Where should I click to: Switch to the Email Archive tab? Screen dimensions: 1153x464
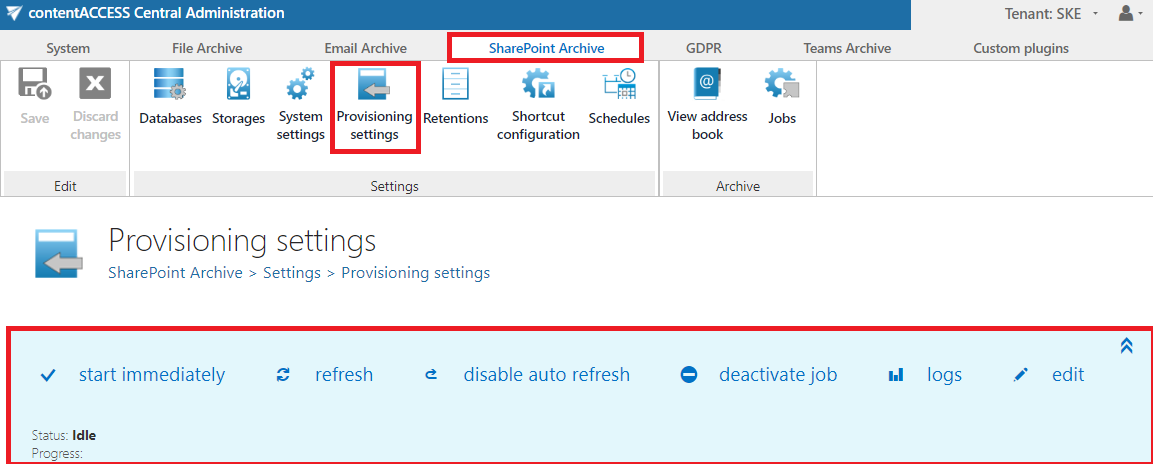(365, 48)
